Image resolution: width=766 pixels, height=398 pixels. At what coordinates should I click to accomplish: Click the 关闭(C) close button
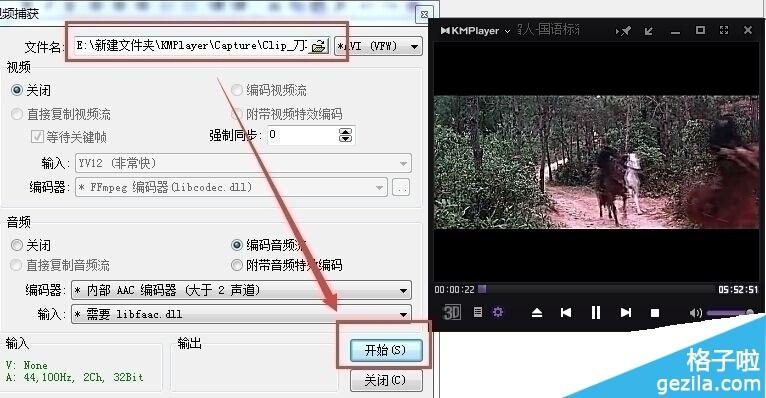click(x=386, y=380)
